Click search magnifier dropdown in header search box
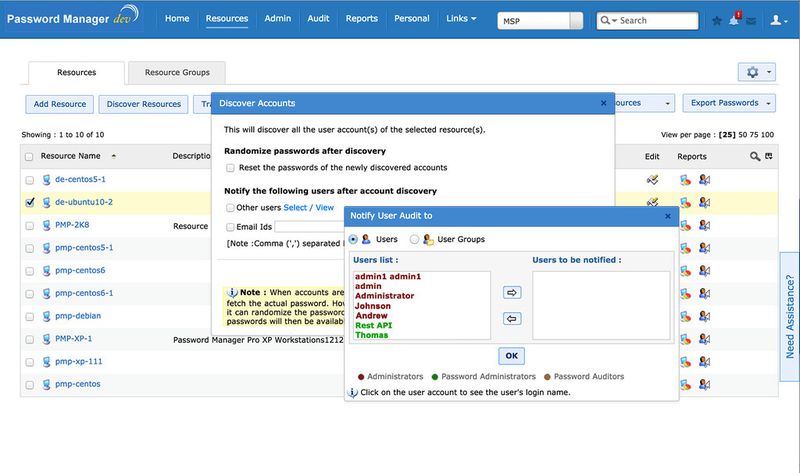 [608, 20]
